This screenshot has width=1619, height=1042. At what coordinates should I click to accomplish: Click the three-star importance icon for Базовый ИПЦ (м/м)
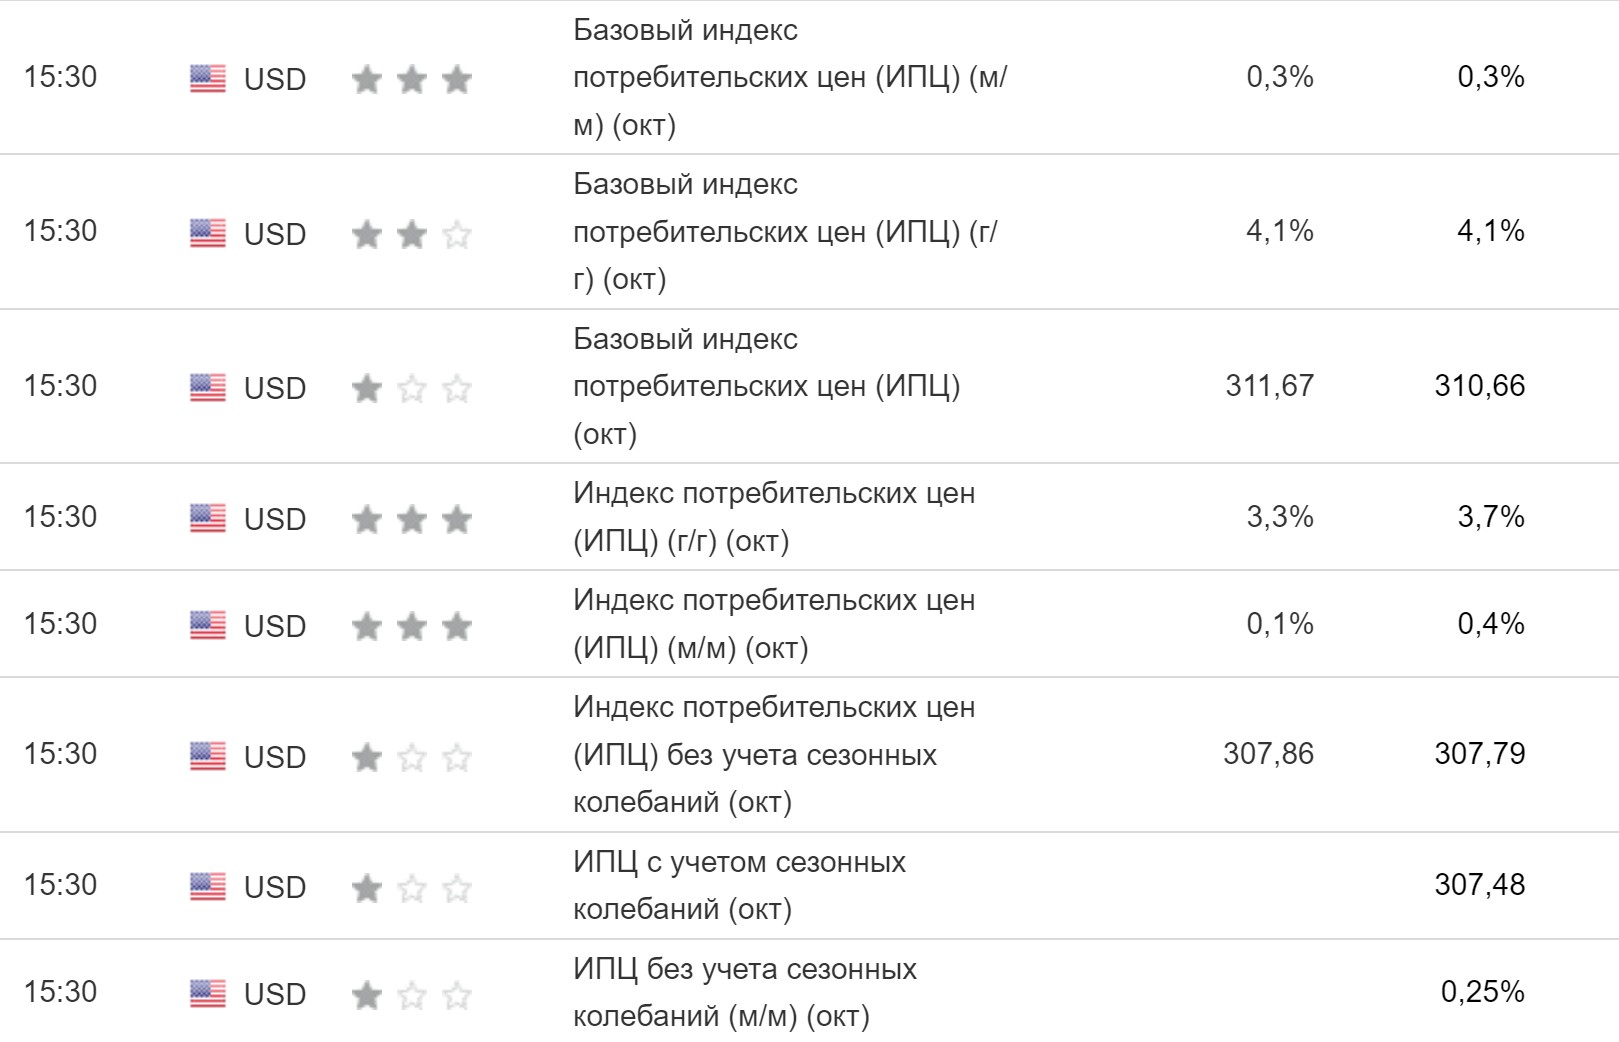411,79
